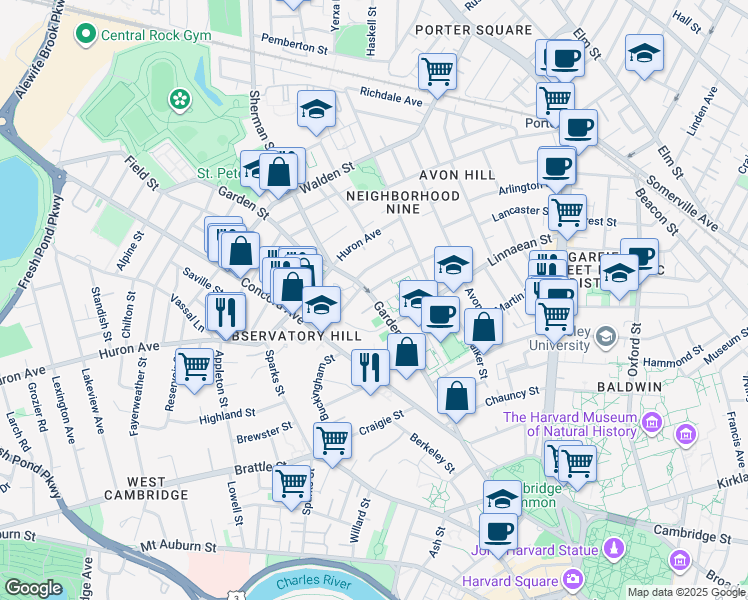748x600 pixels.
Task: Click the Porter Square neighborhood label
Action: click(x=474, y=30)
